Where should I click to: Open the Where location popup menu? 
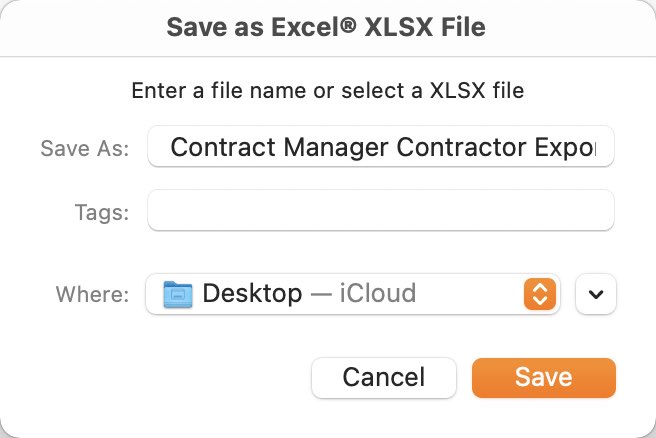click(x=353, y=294)
